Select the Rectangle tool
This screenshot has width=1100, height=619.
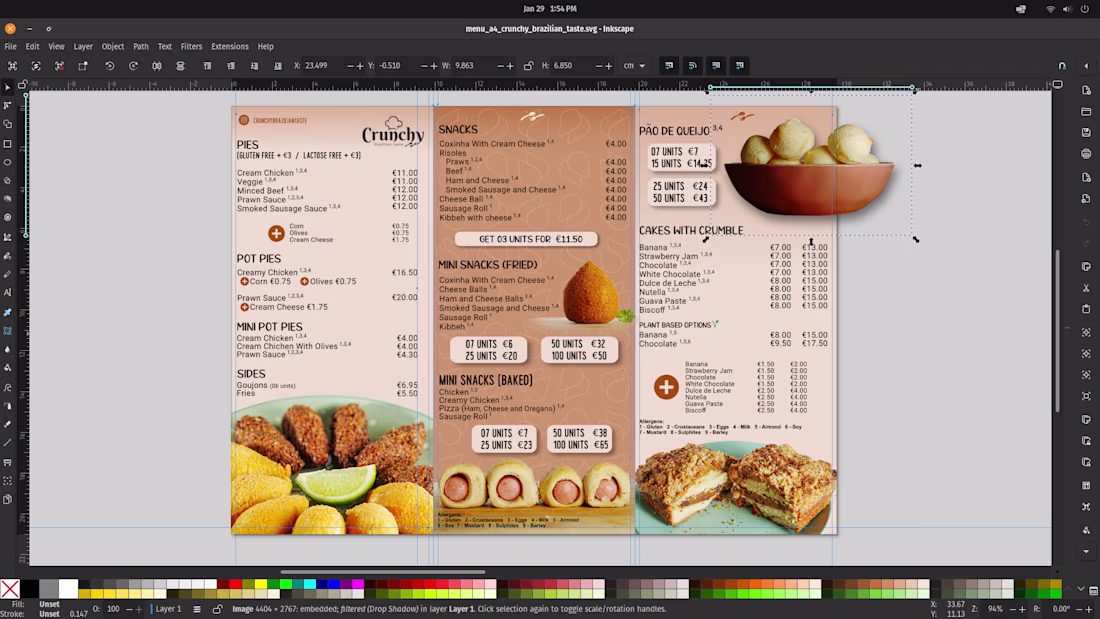point(8,143)
